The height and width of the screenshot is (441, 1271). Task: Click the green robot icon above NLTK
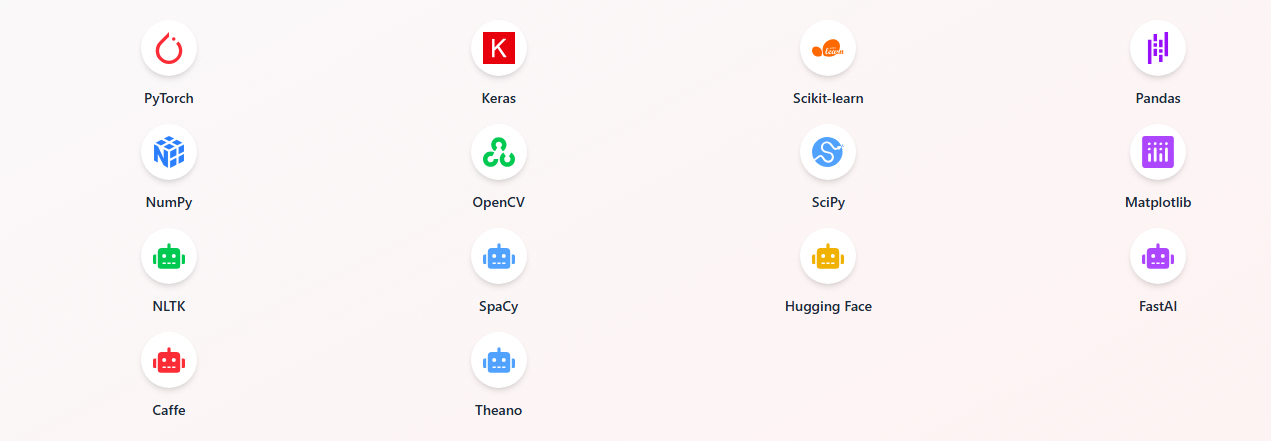click(169, 256)
